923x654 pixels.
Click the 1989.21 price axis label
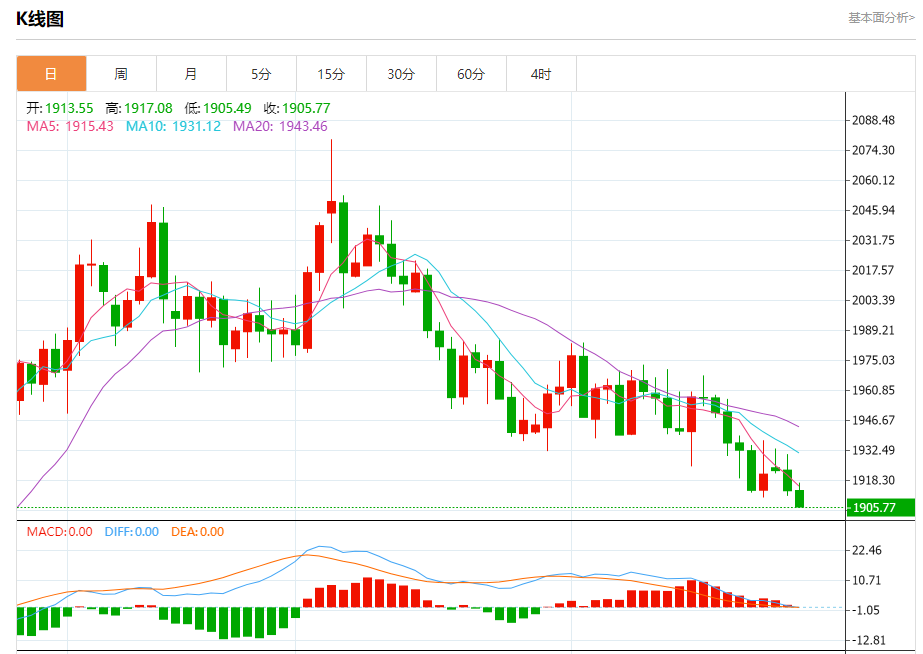tap(874, 330)
